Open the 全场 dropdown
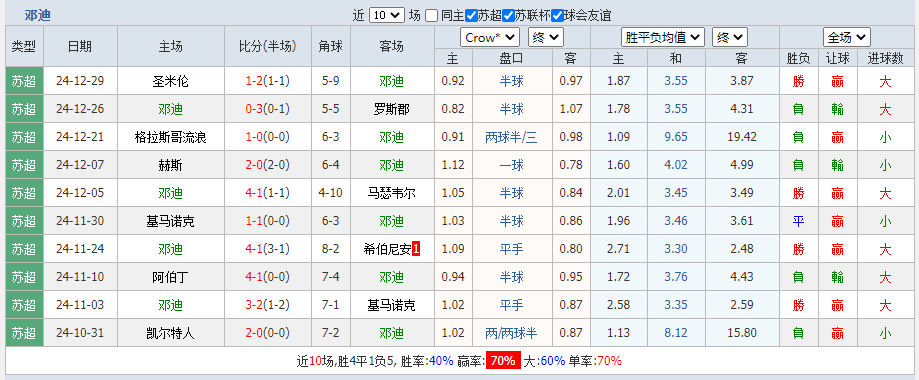Viewport: 919px width, 380px height. coord(847,38)
